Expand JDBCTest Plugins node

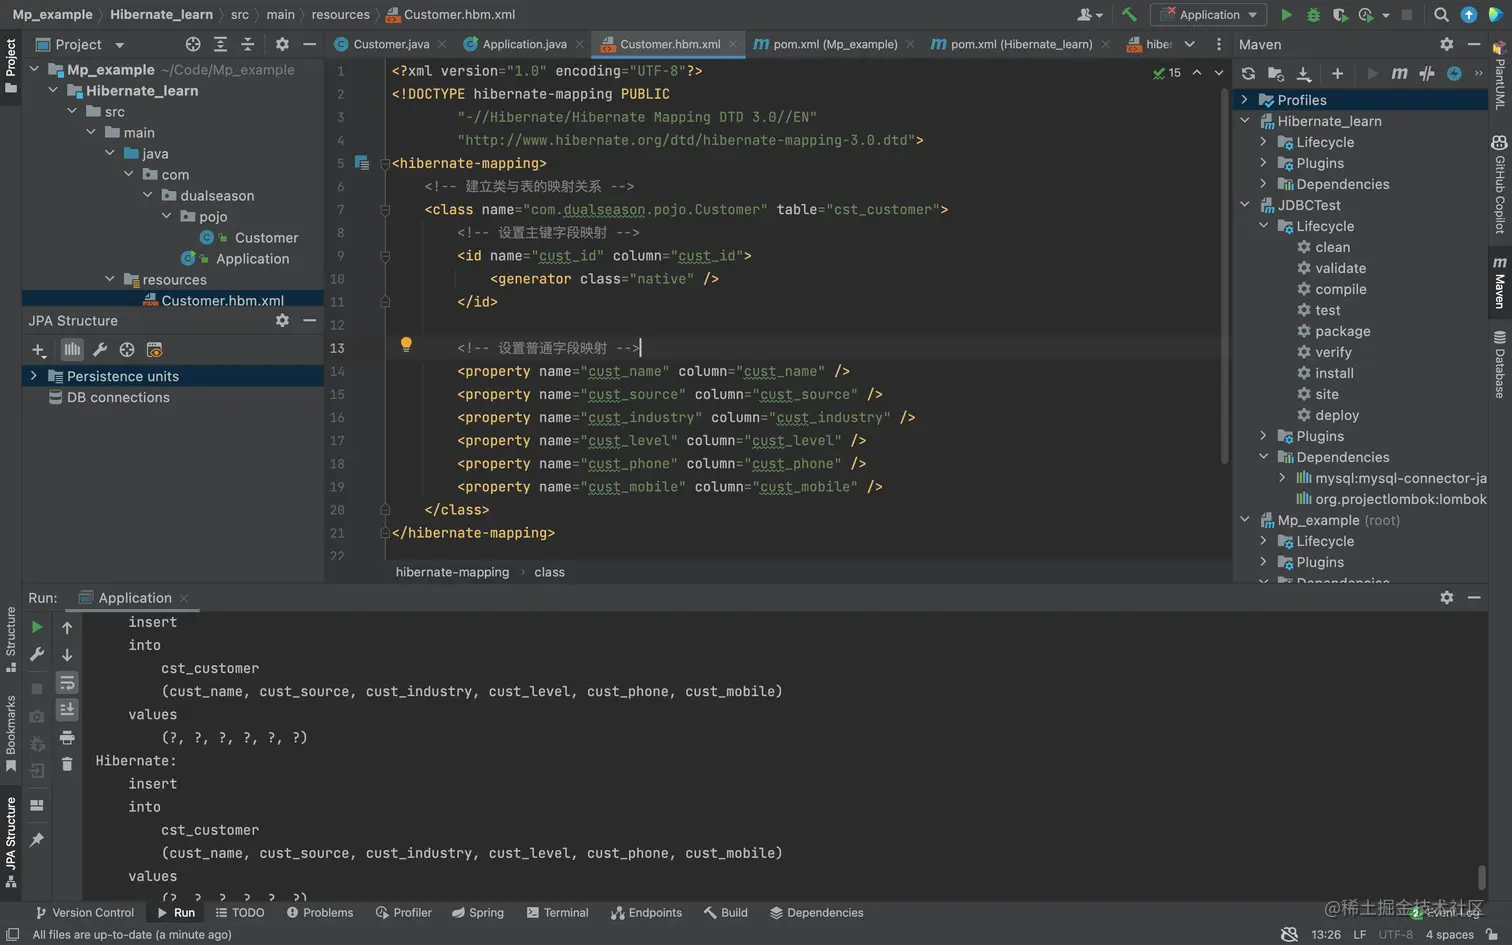tap(1263, 436)
